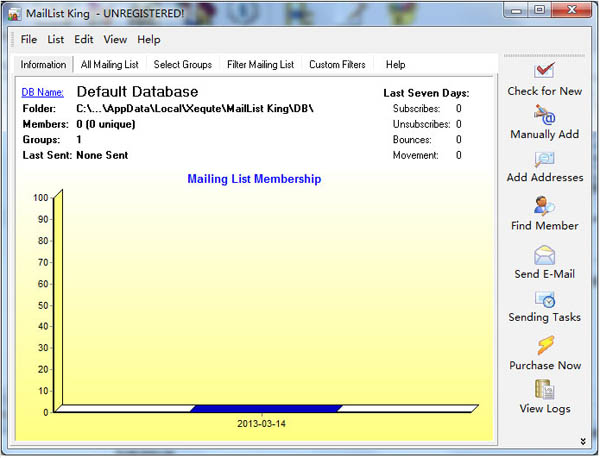600x458 pixels.
Task: Click the DB Name link
Action: tap(42, 93)
